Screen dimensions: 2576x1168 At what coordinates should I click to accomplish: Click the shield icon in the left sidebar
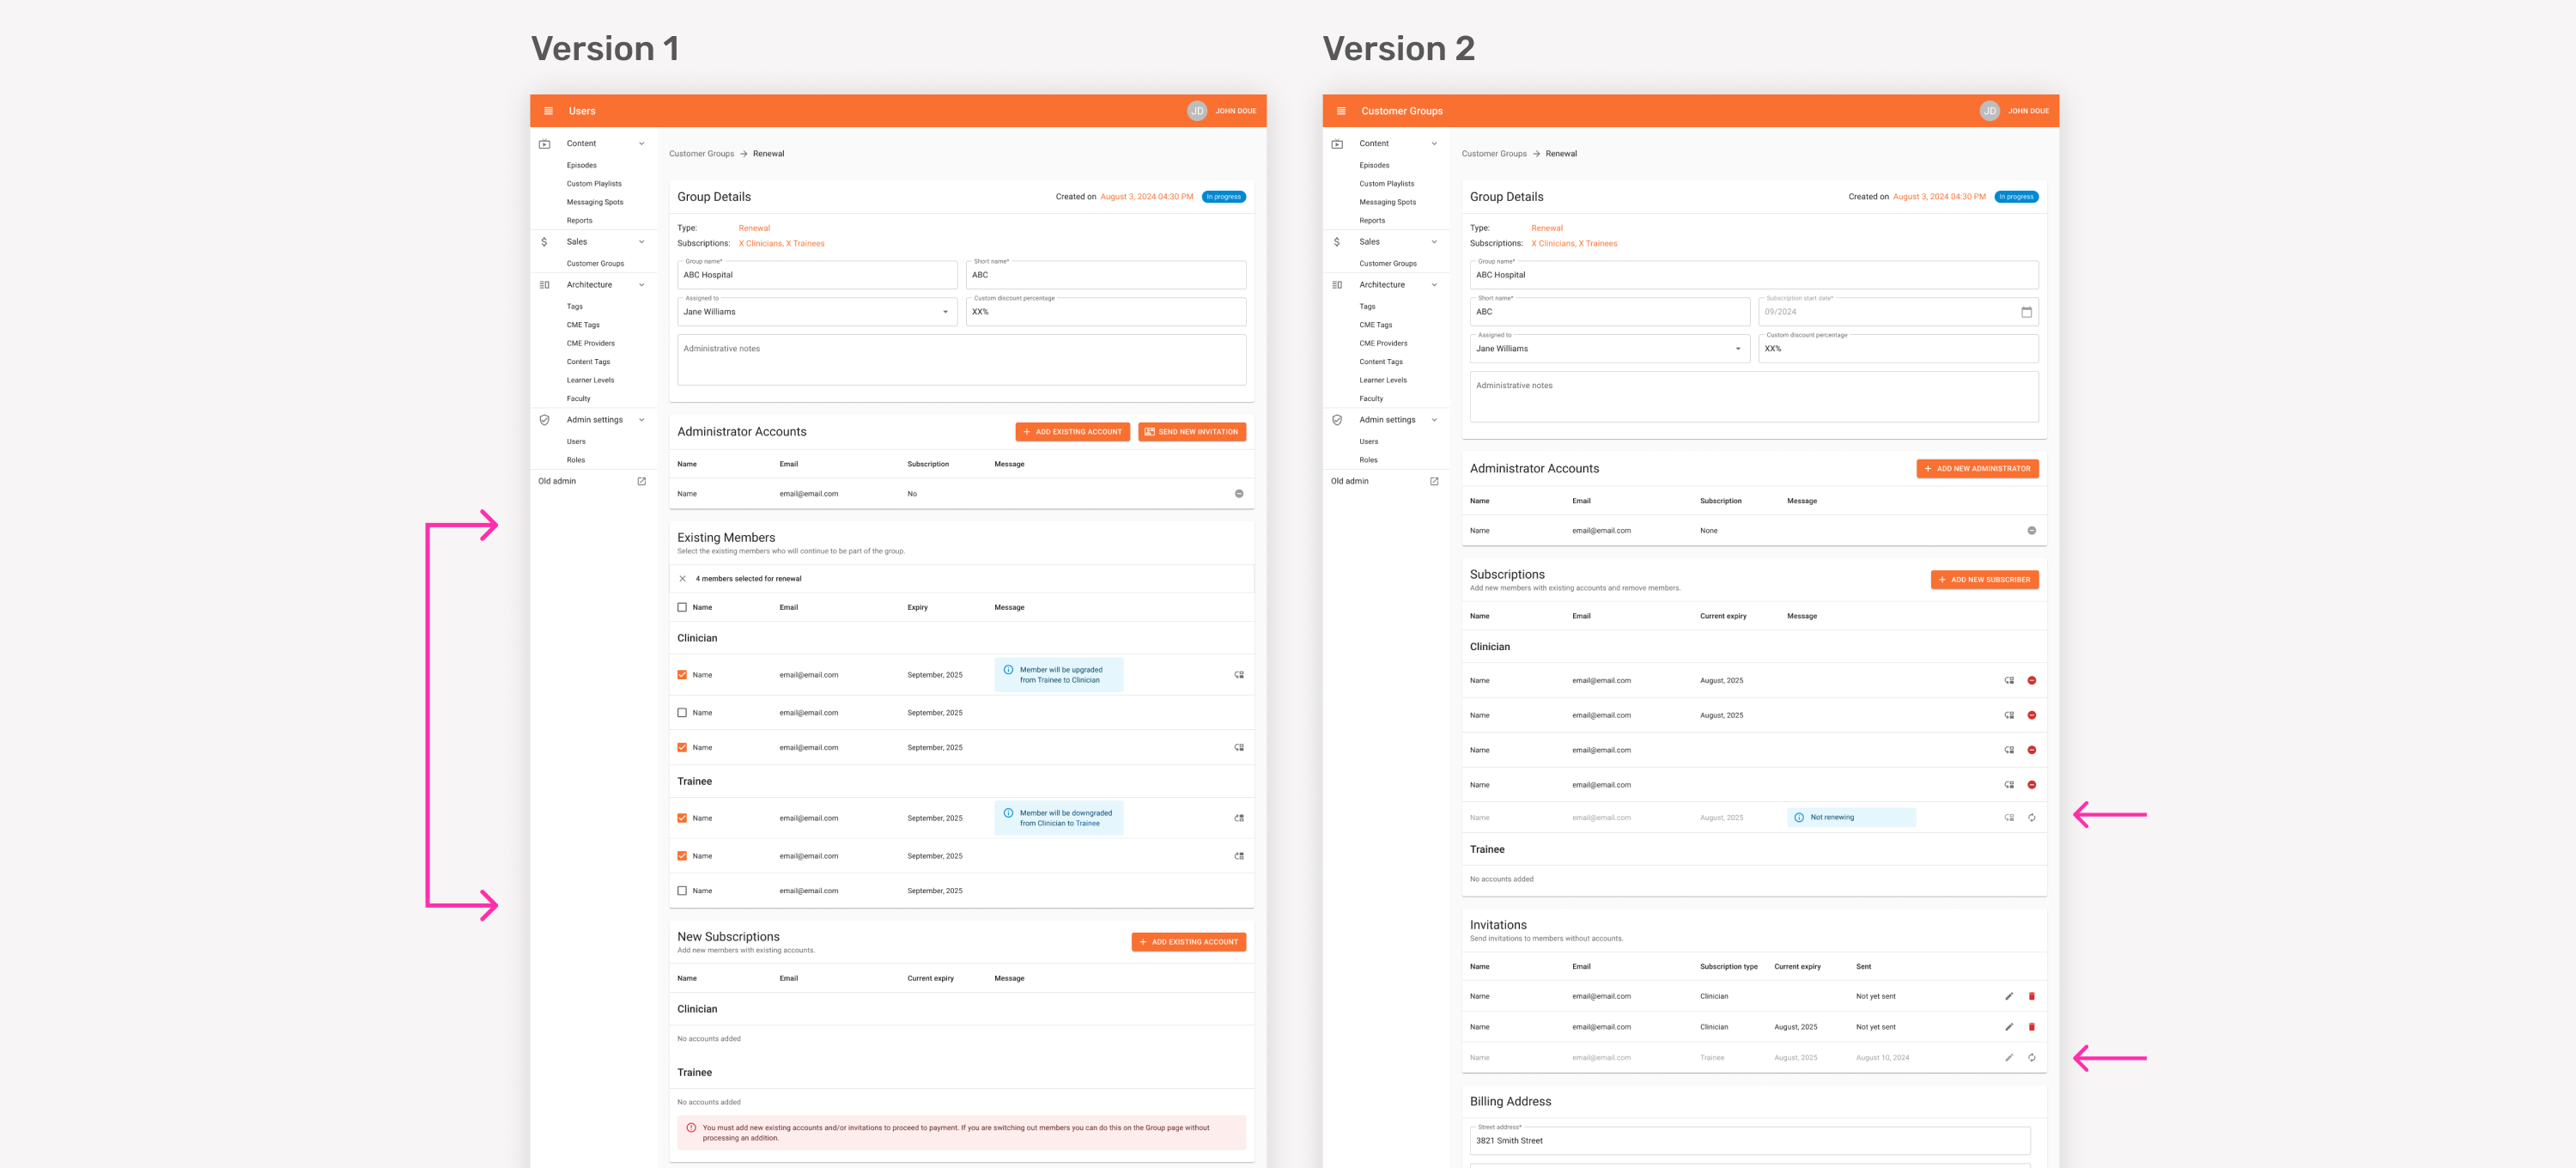pyautogui.click(x=545, y=421)
